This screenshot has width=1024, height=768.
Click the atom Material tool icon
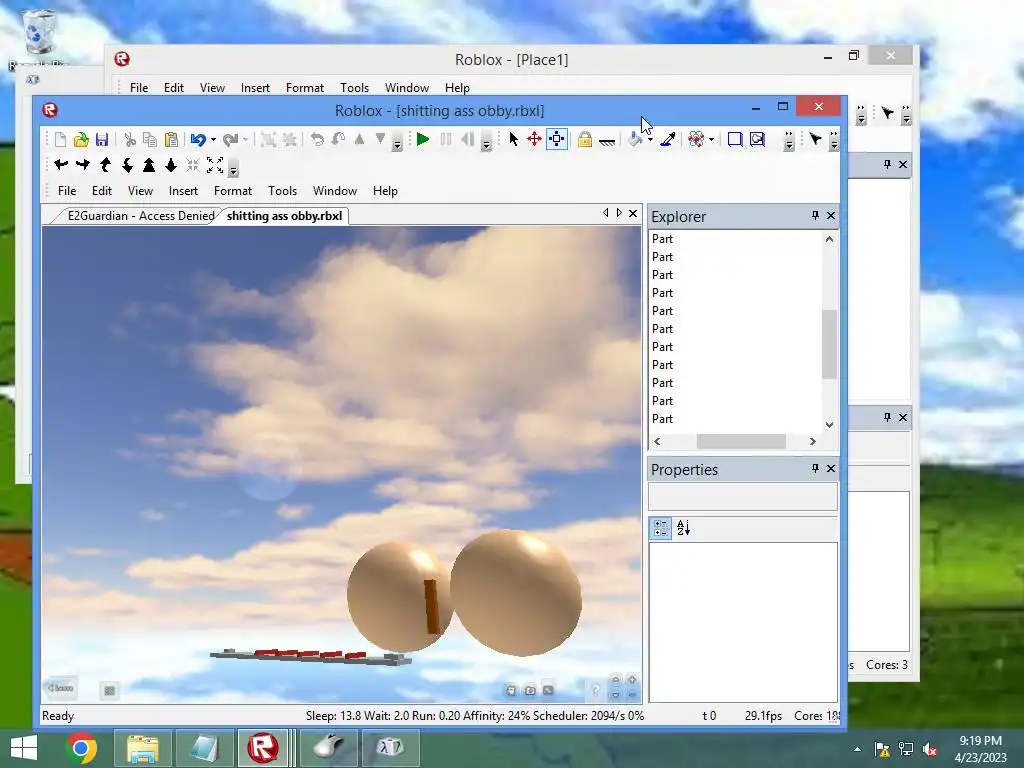pyautogui.click(x=696, y=139)
